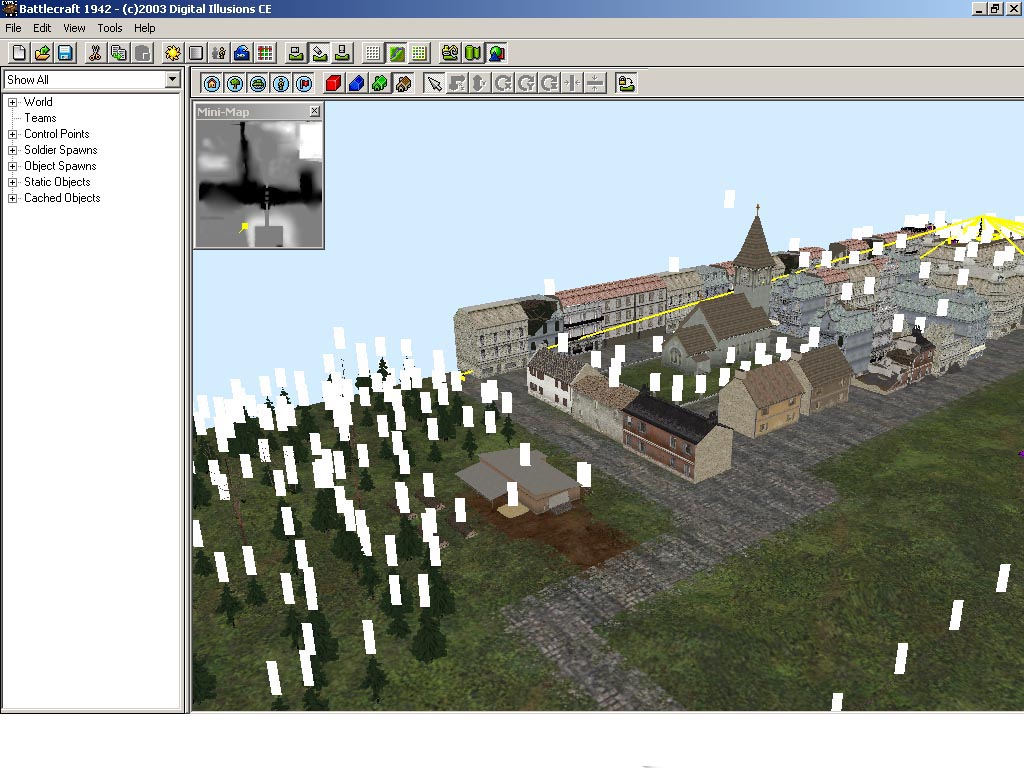This screenshot has width=1024, height=768.
Task: Expand the World tree node
Action: pos(12,103)
